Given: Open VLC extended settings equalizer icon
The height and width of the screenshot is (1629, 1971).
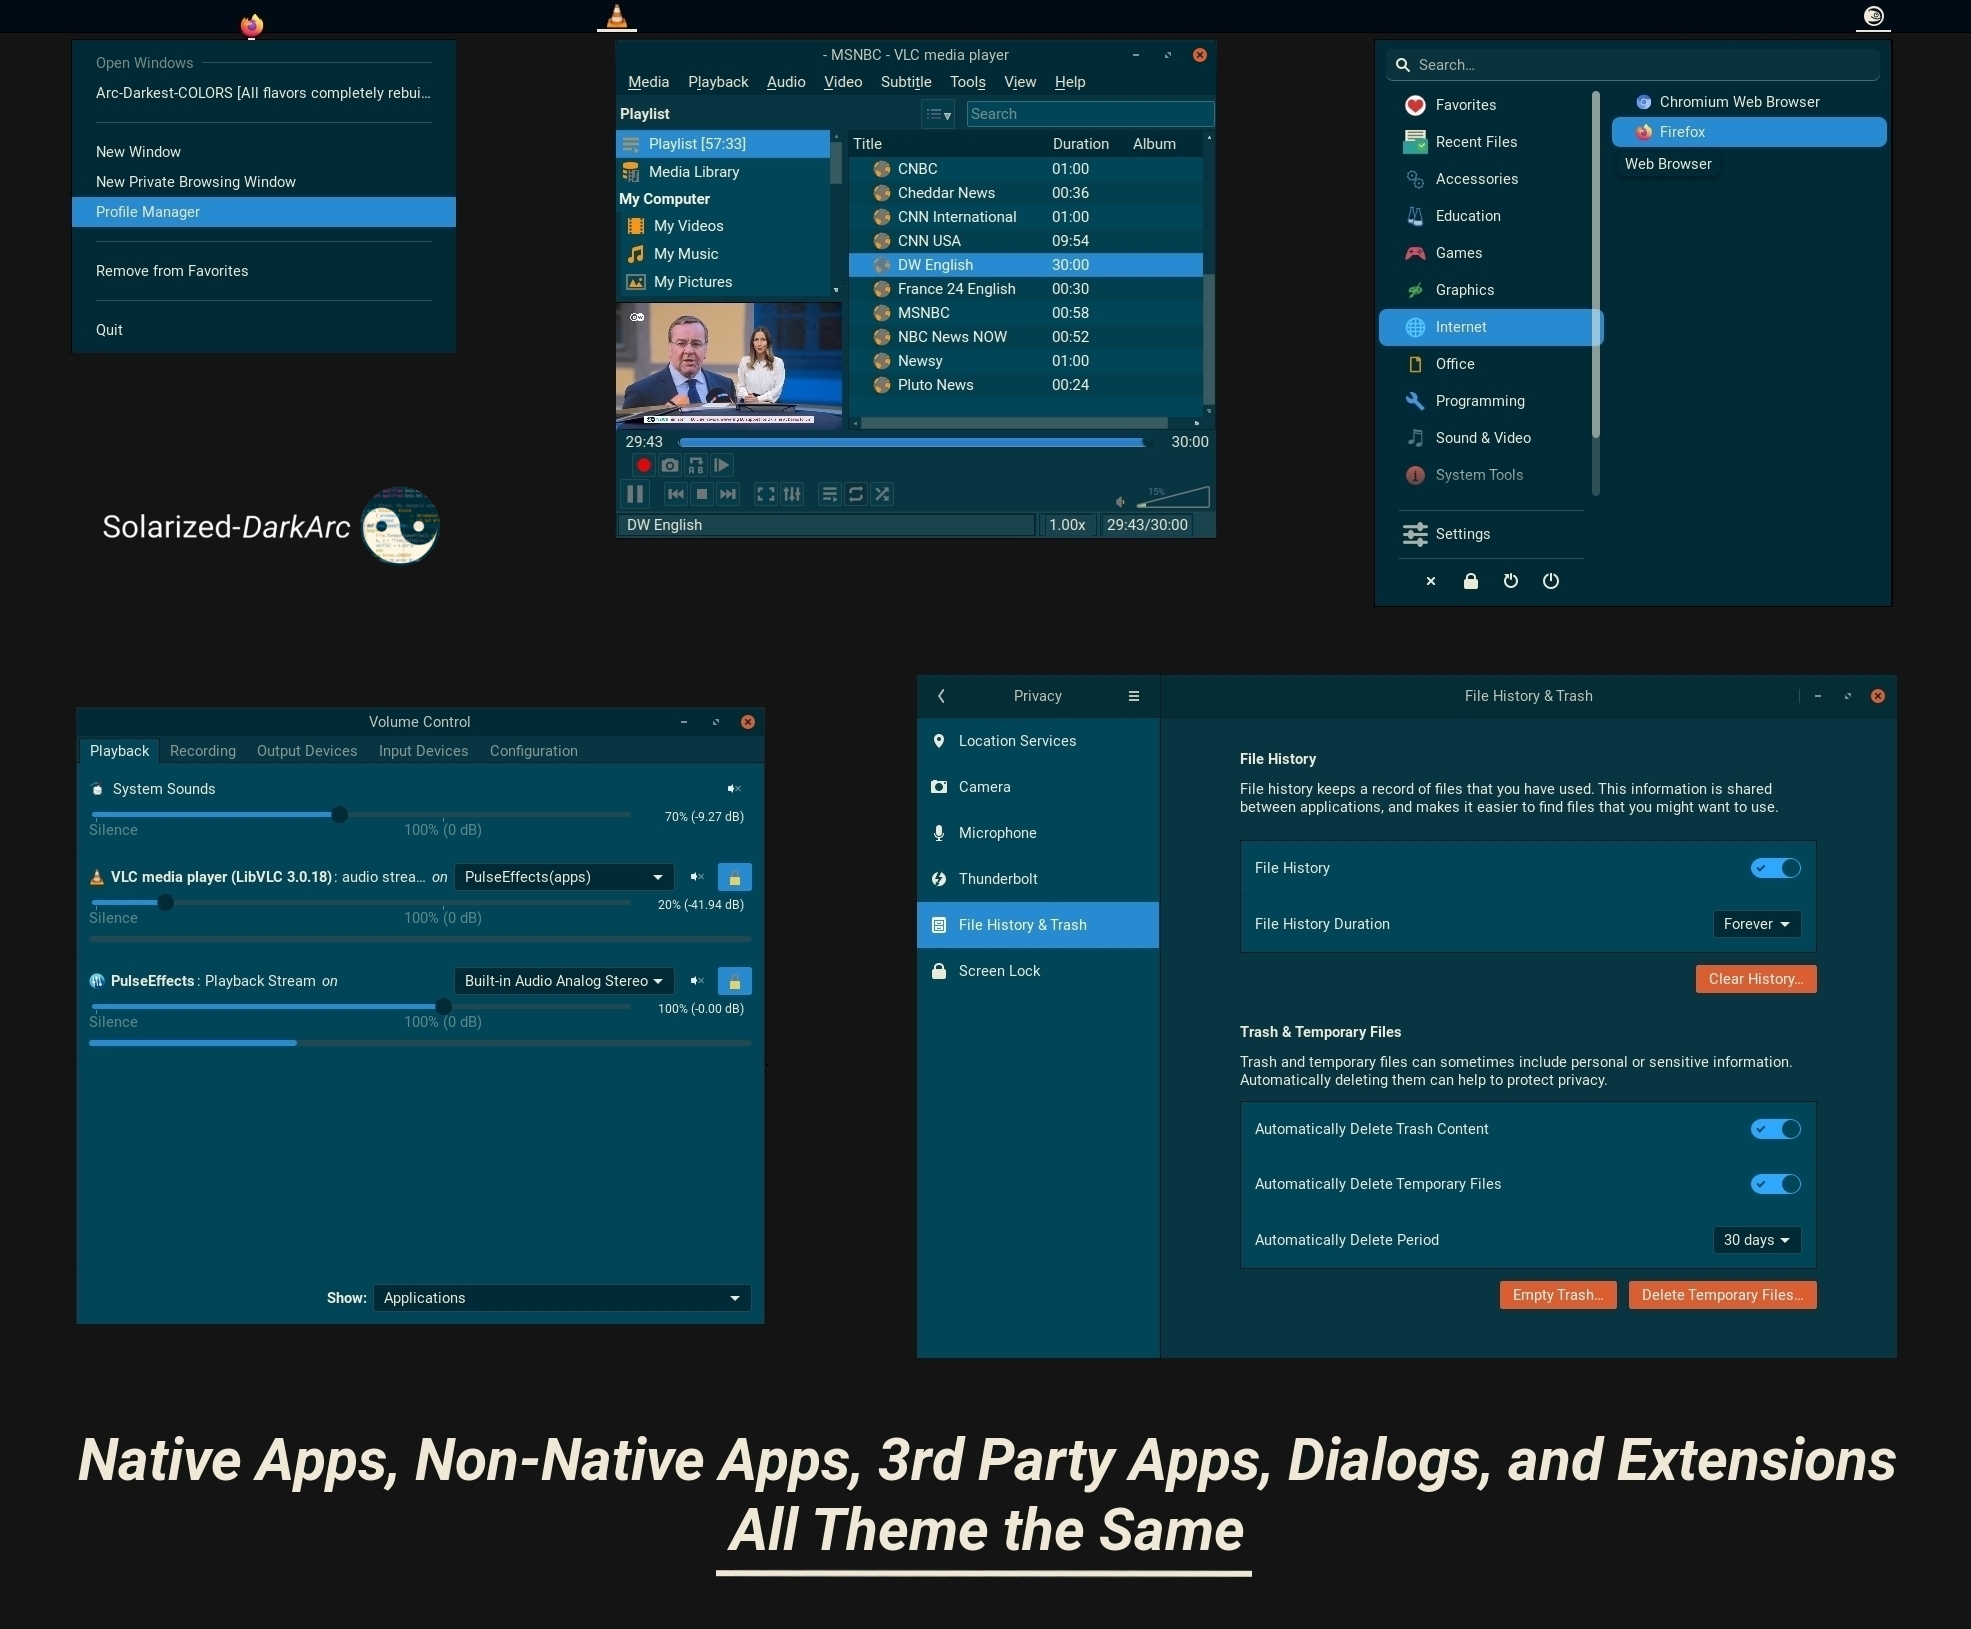Looking at the screenshot, I should coord(792,494).
